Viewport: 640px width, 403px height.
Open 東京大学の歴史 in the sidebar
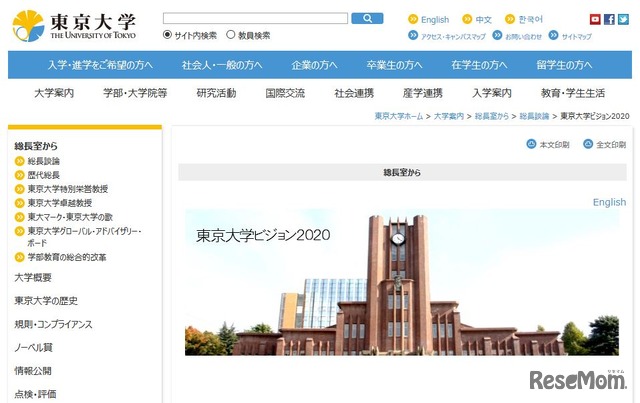click(x=46, y=301)
